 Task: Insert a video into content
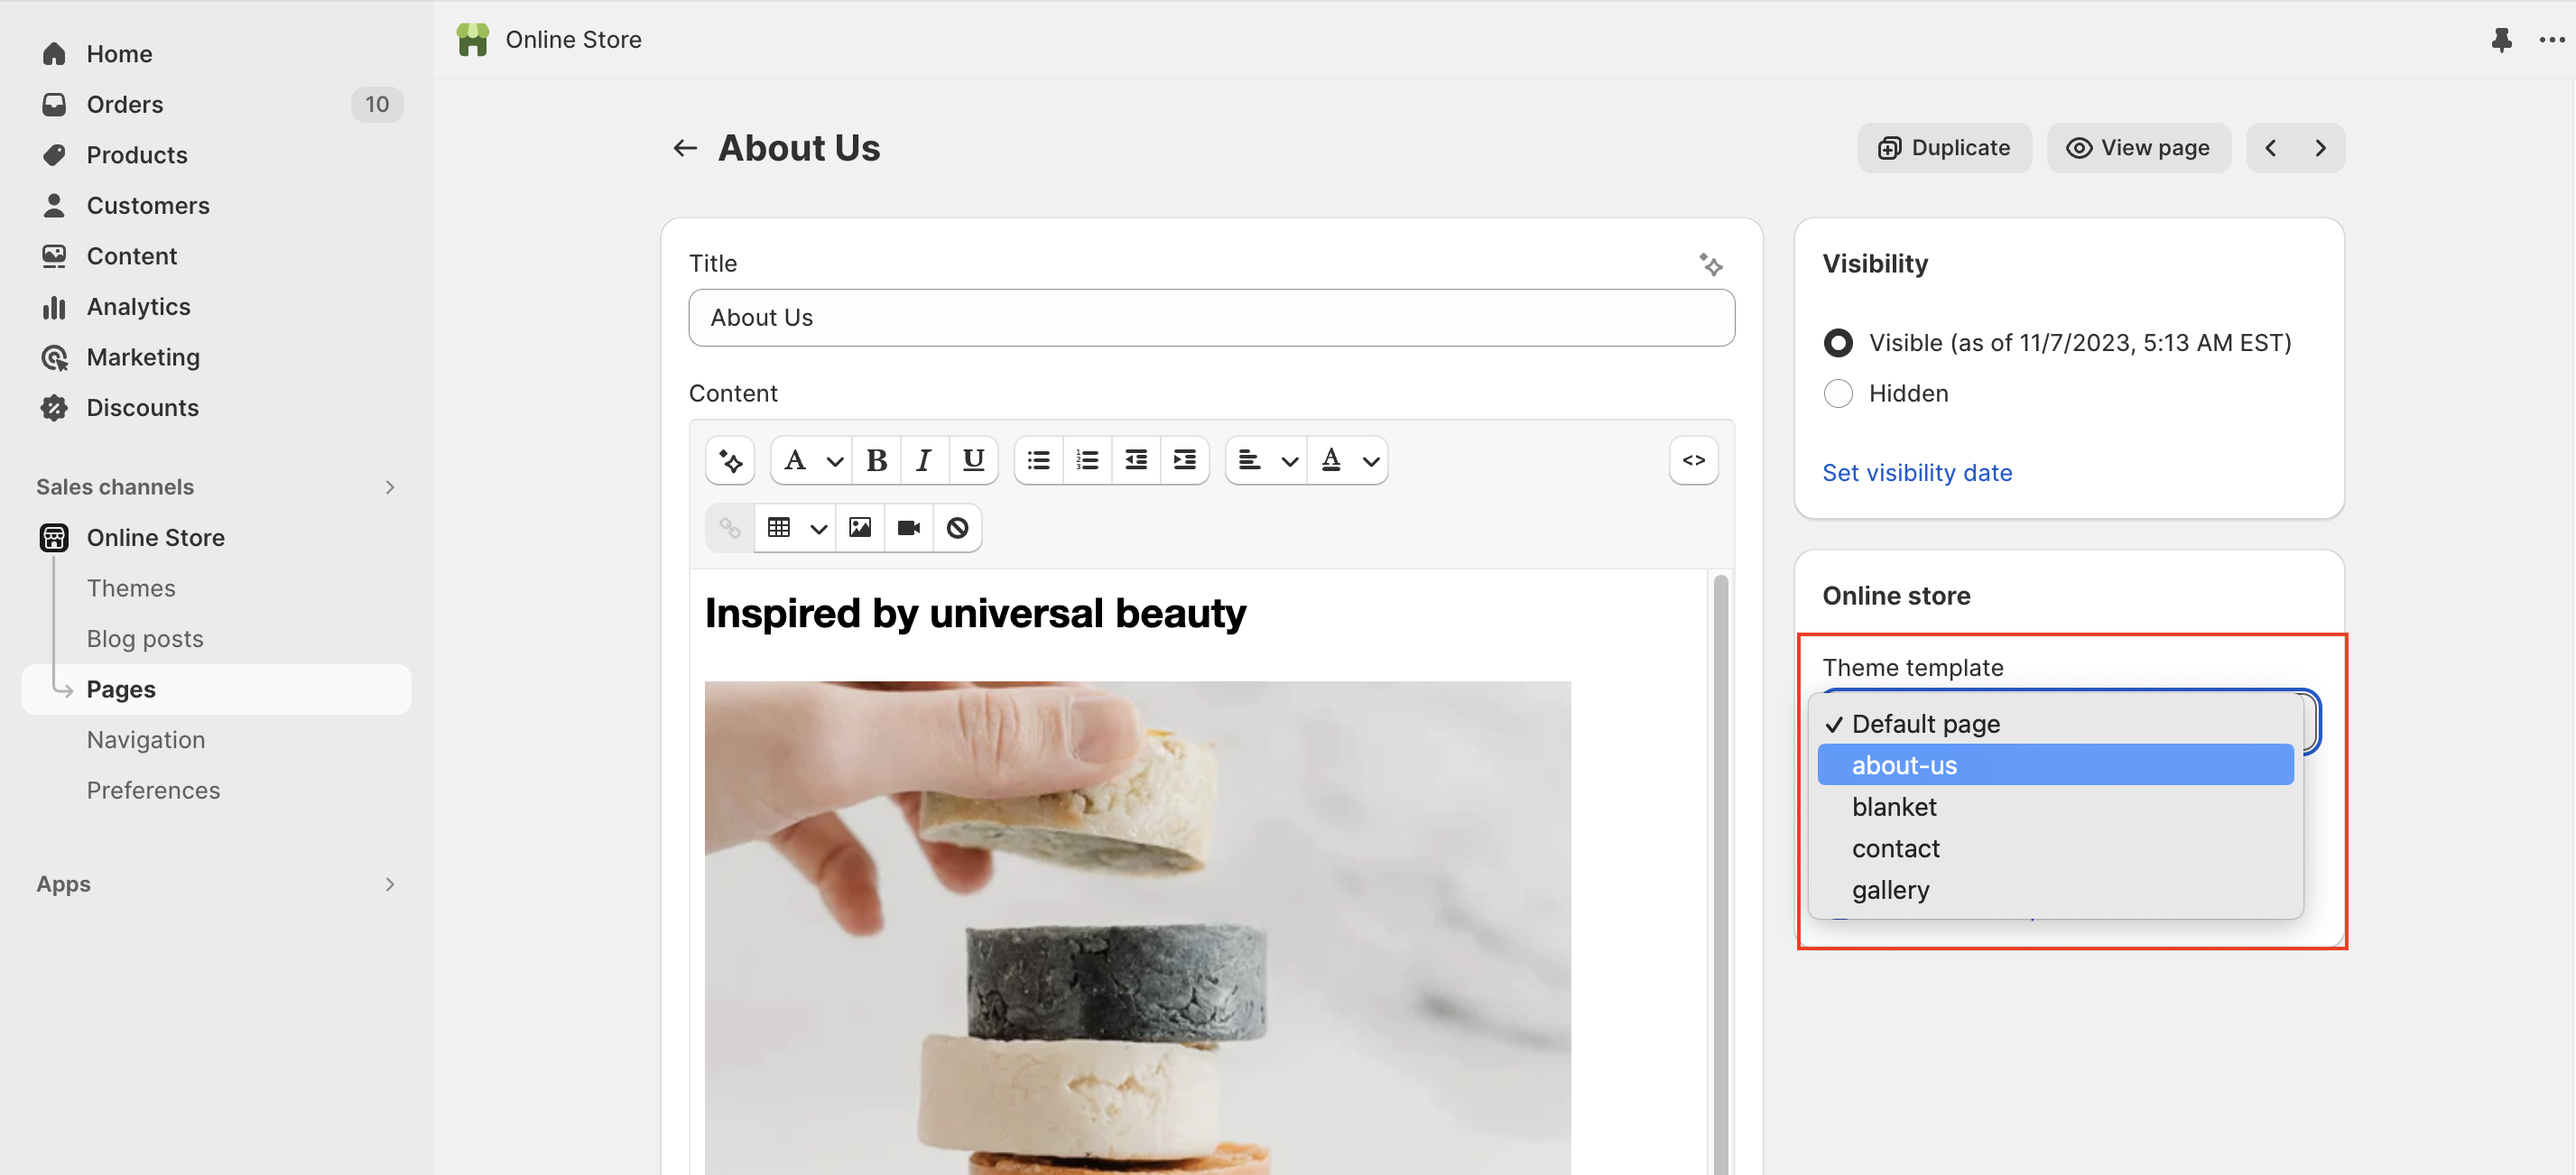tap(908, 528)
